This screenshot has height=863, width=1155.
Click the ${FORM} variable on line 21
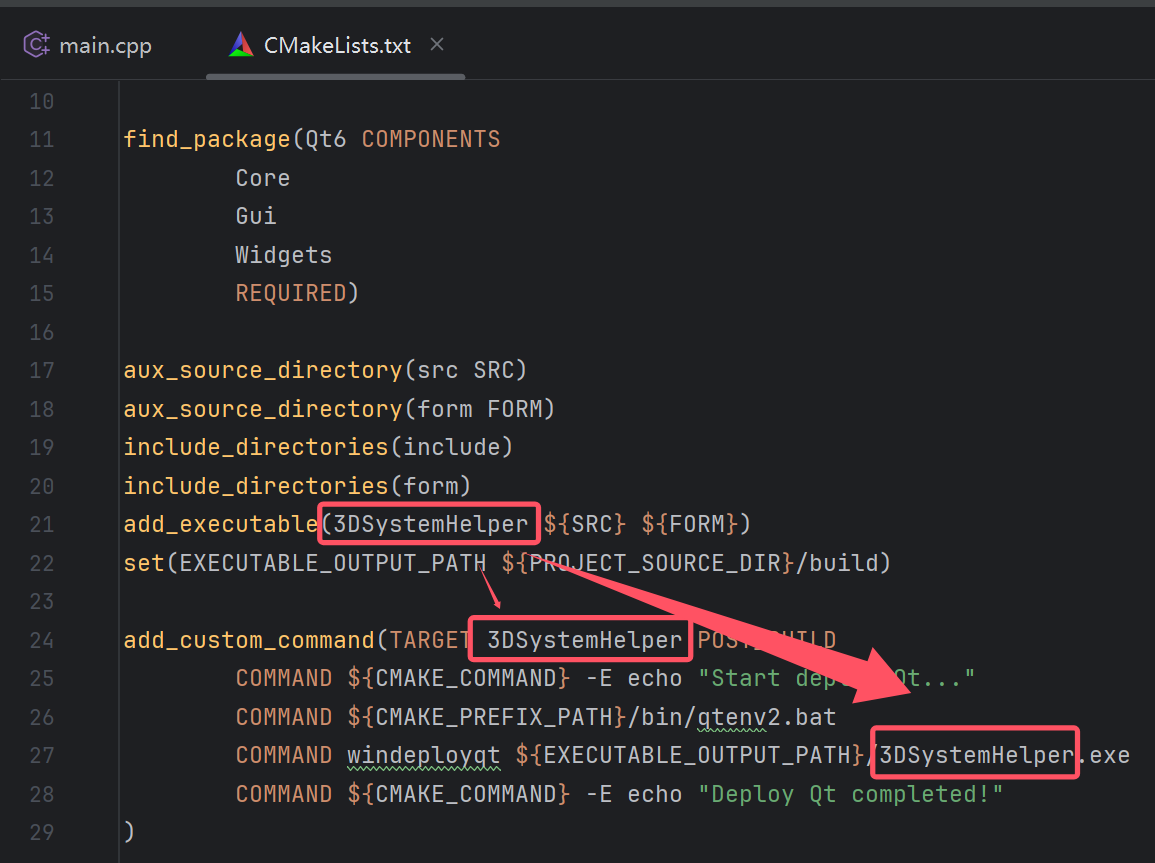point(689,524)
